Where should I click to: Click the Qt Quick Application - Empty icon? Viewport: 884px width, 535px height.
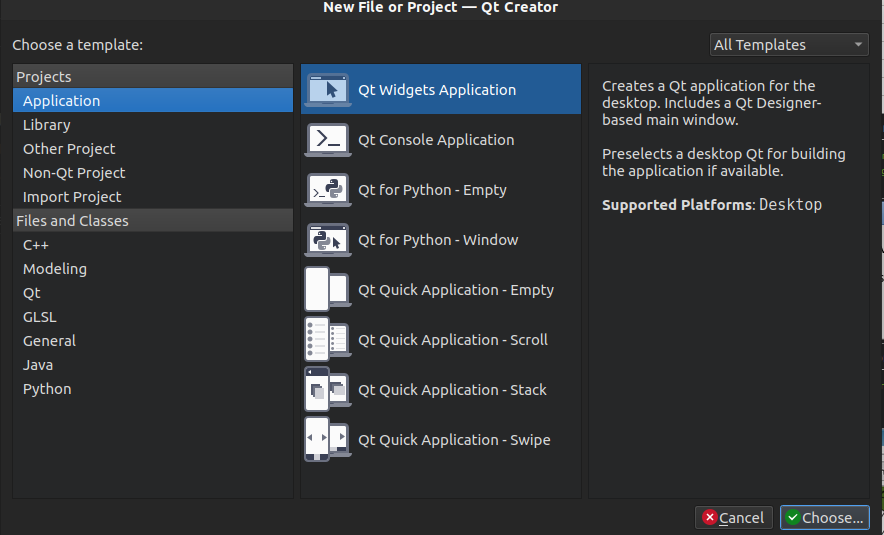[327, 290]
